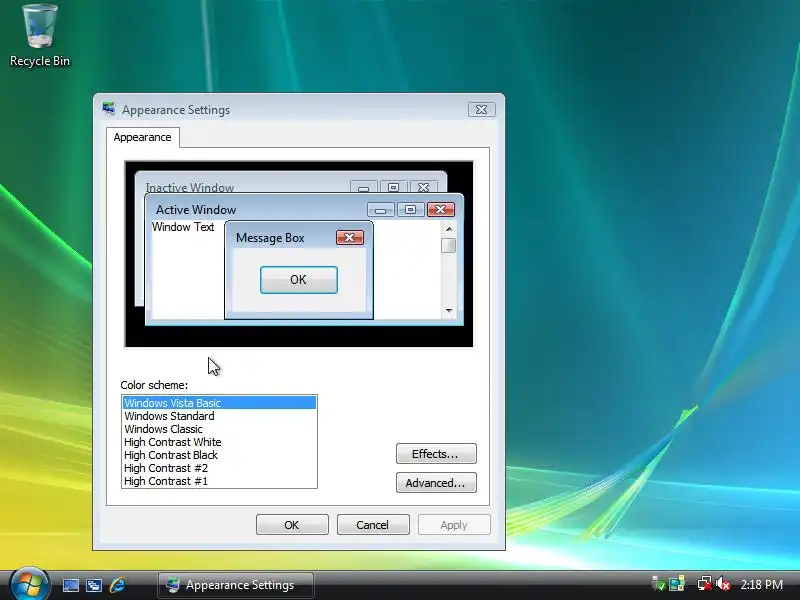Select High Contrast Black scheme
Image resolution: width=800 pixels, height=600 pixels.
(219, 455)
